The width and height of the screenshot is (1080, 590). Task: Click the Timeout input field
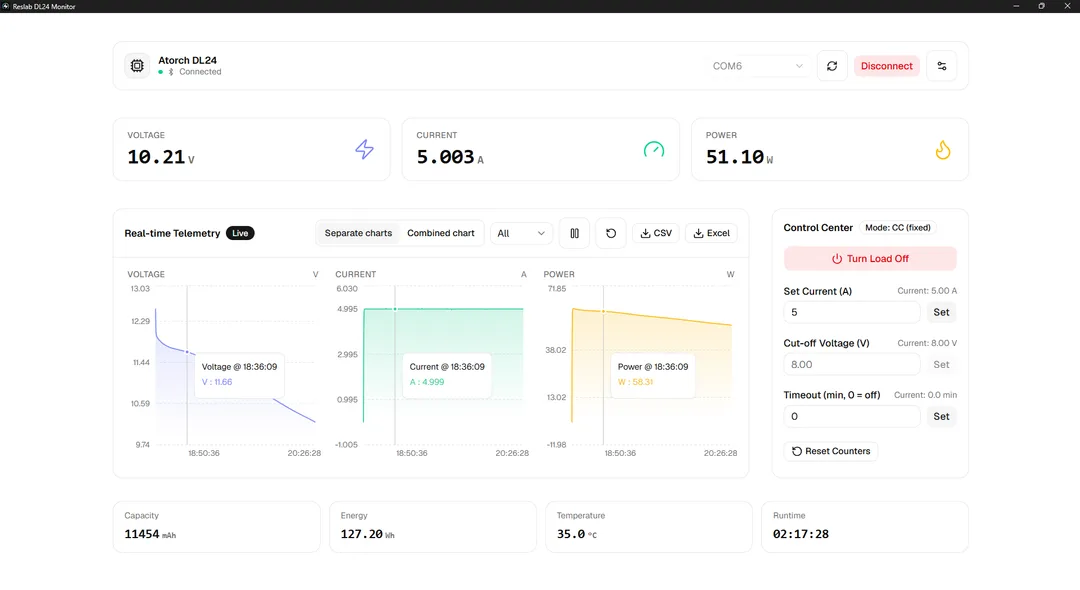click(x=851, y=417)
